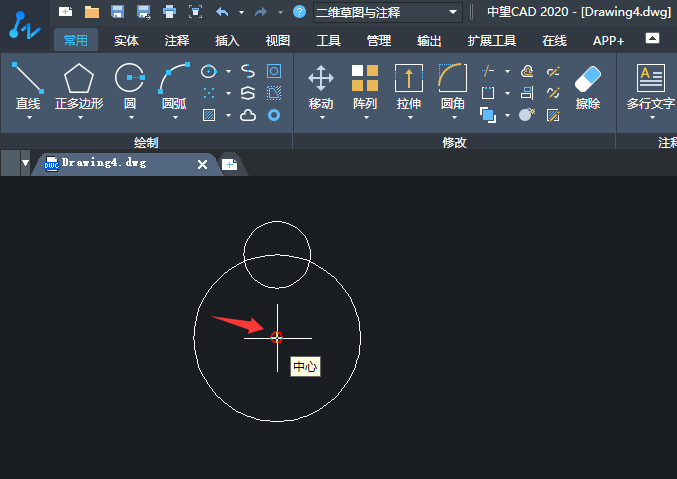The height and width of the screenshot is (479, 677).
Task: Save the drawing with the save icon
Action: click(x=117, y=12)
